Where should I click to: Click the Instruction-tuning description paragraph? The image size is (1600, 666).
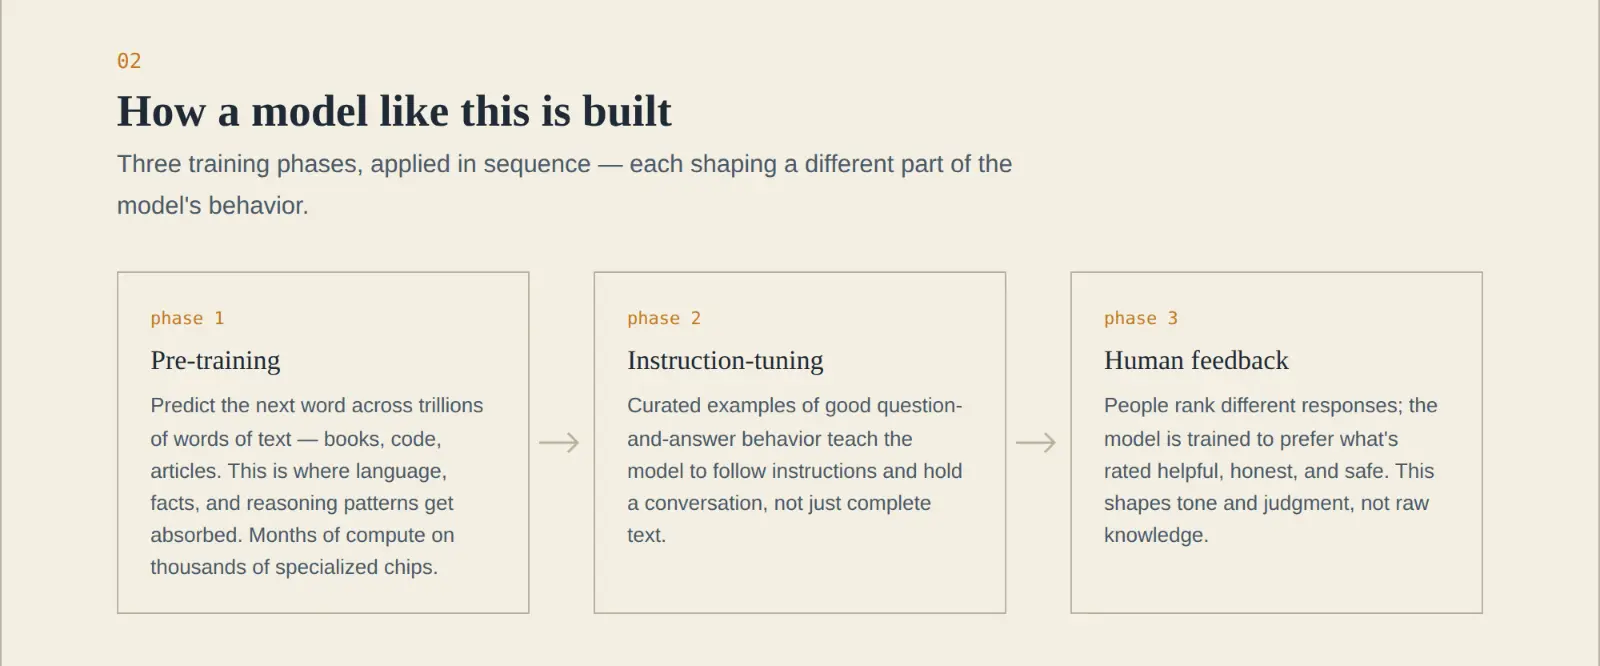(x=795, y=470)
